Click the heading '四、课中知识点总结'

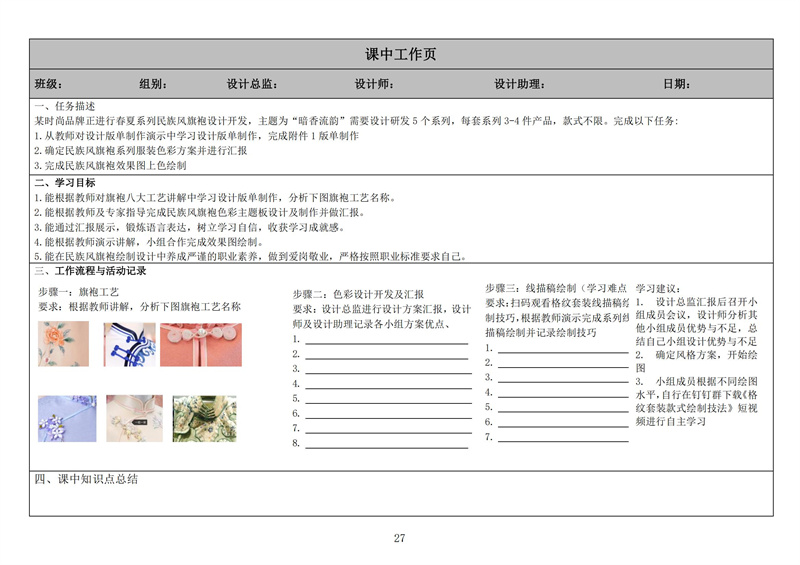click(x=86, y=479)
